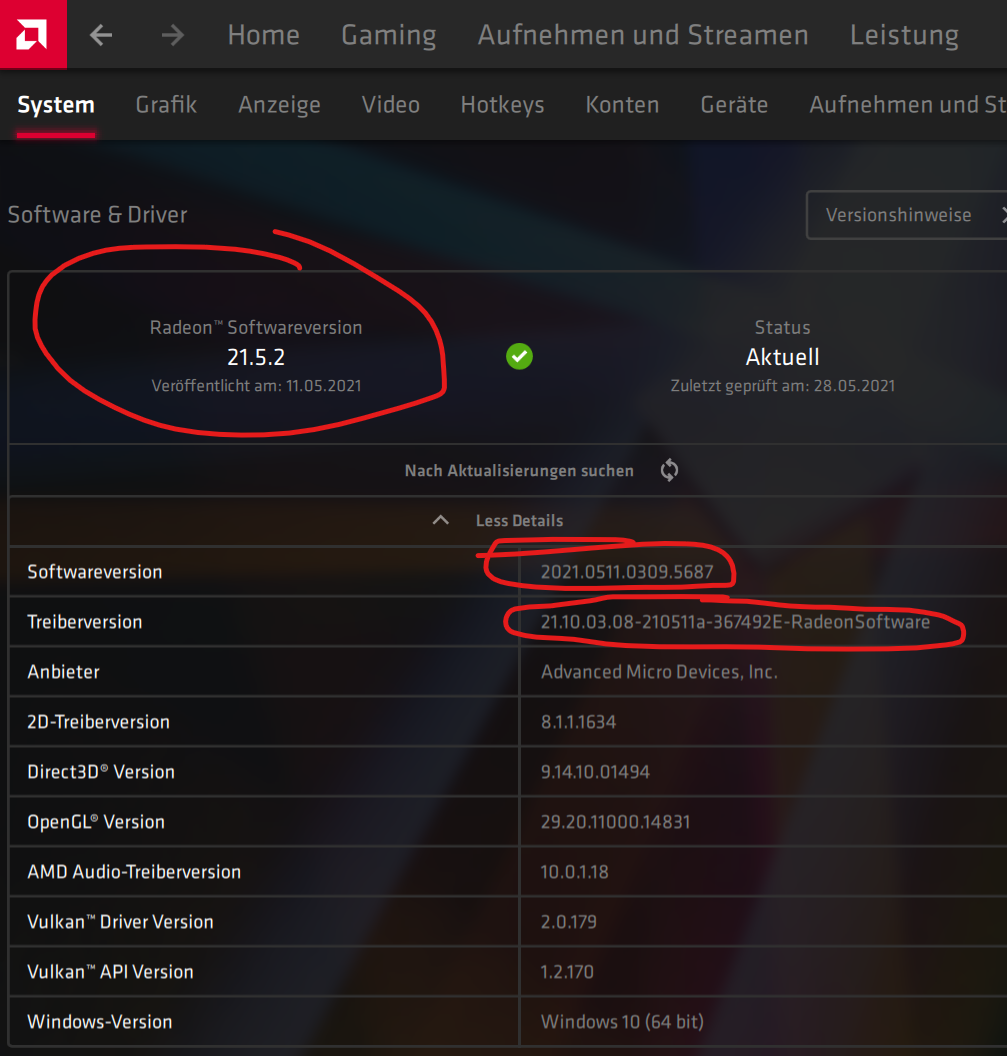Viewport: 1007px width, 1056px height.
Task: Click the 2D-Treiberversion label
Action: click(x=98, y=722)
